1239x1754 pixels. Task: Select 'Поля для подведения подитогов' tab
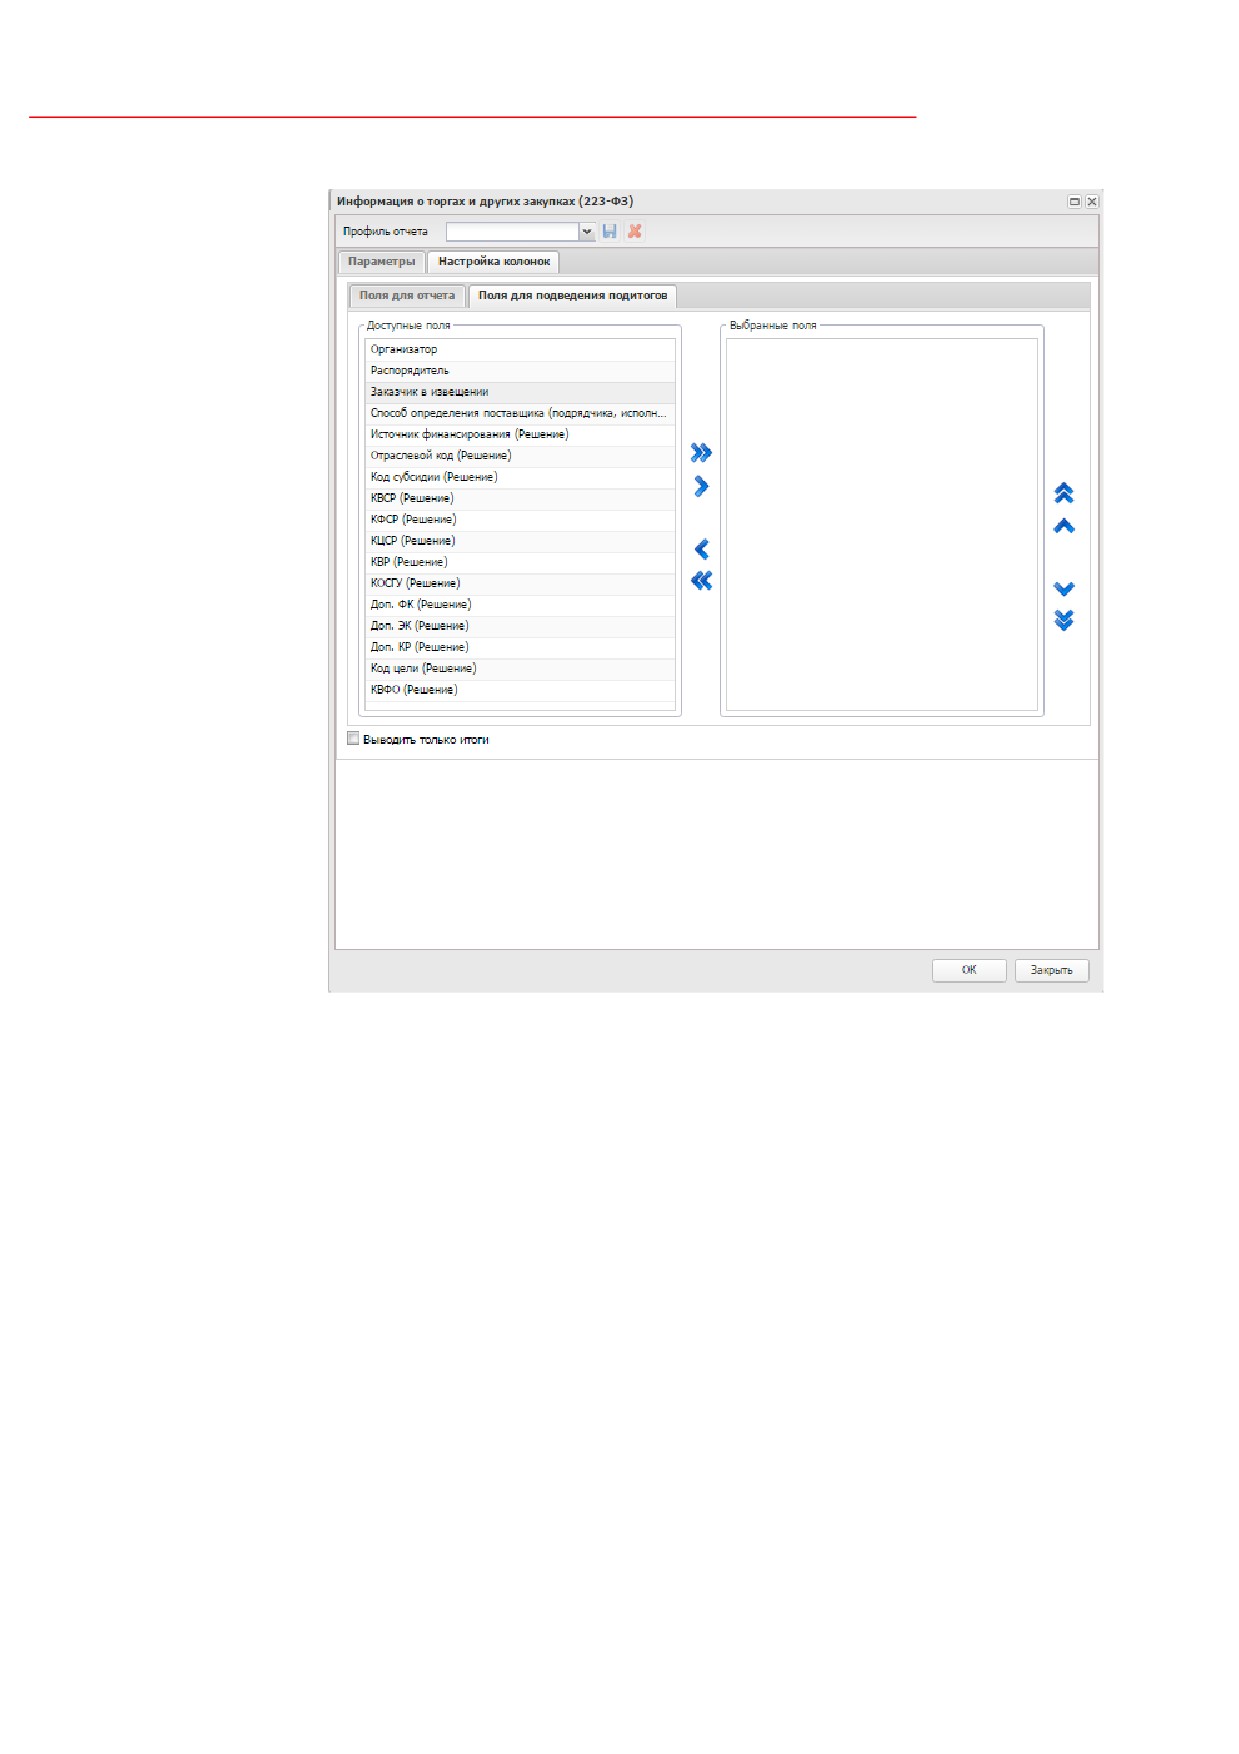pos(572,295)
